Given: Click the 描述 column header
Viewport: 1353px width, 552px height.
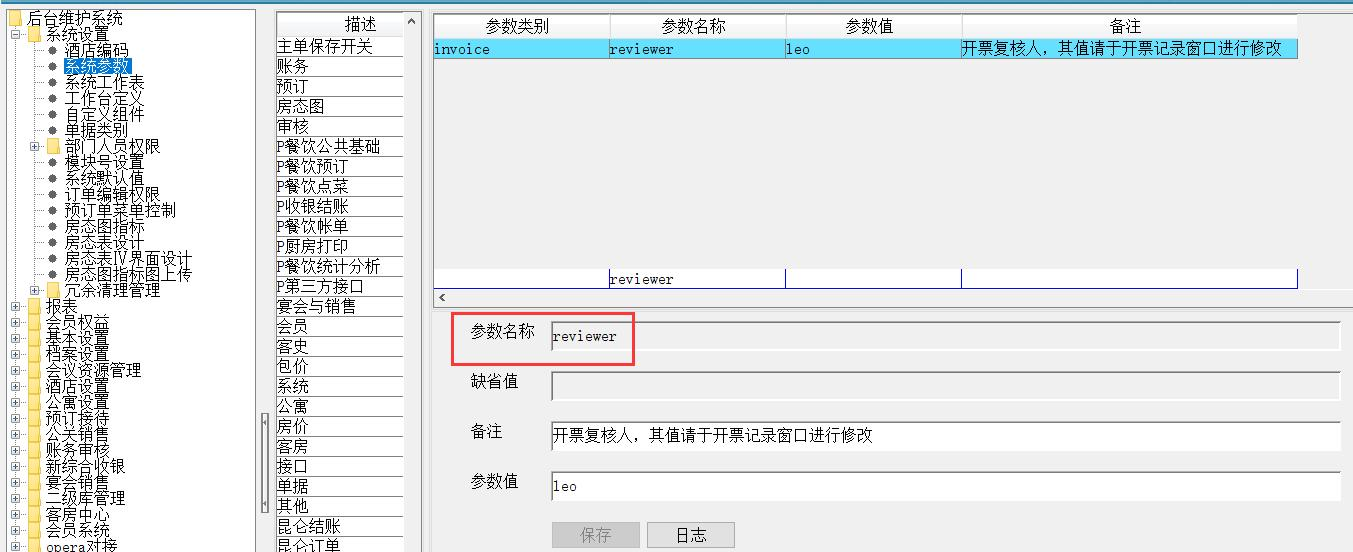Looking at the screenshot, I should click(x=339, y=25).
